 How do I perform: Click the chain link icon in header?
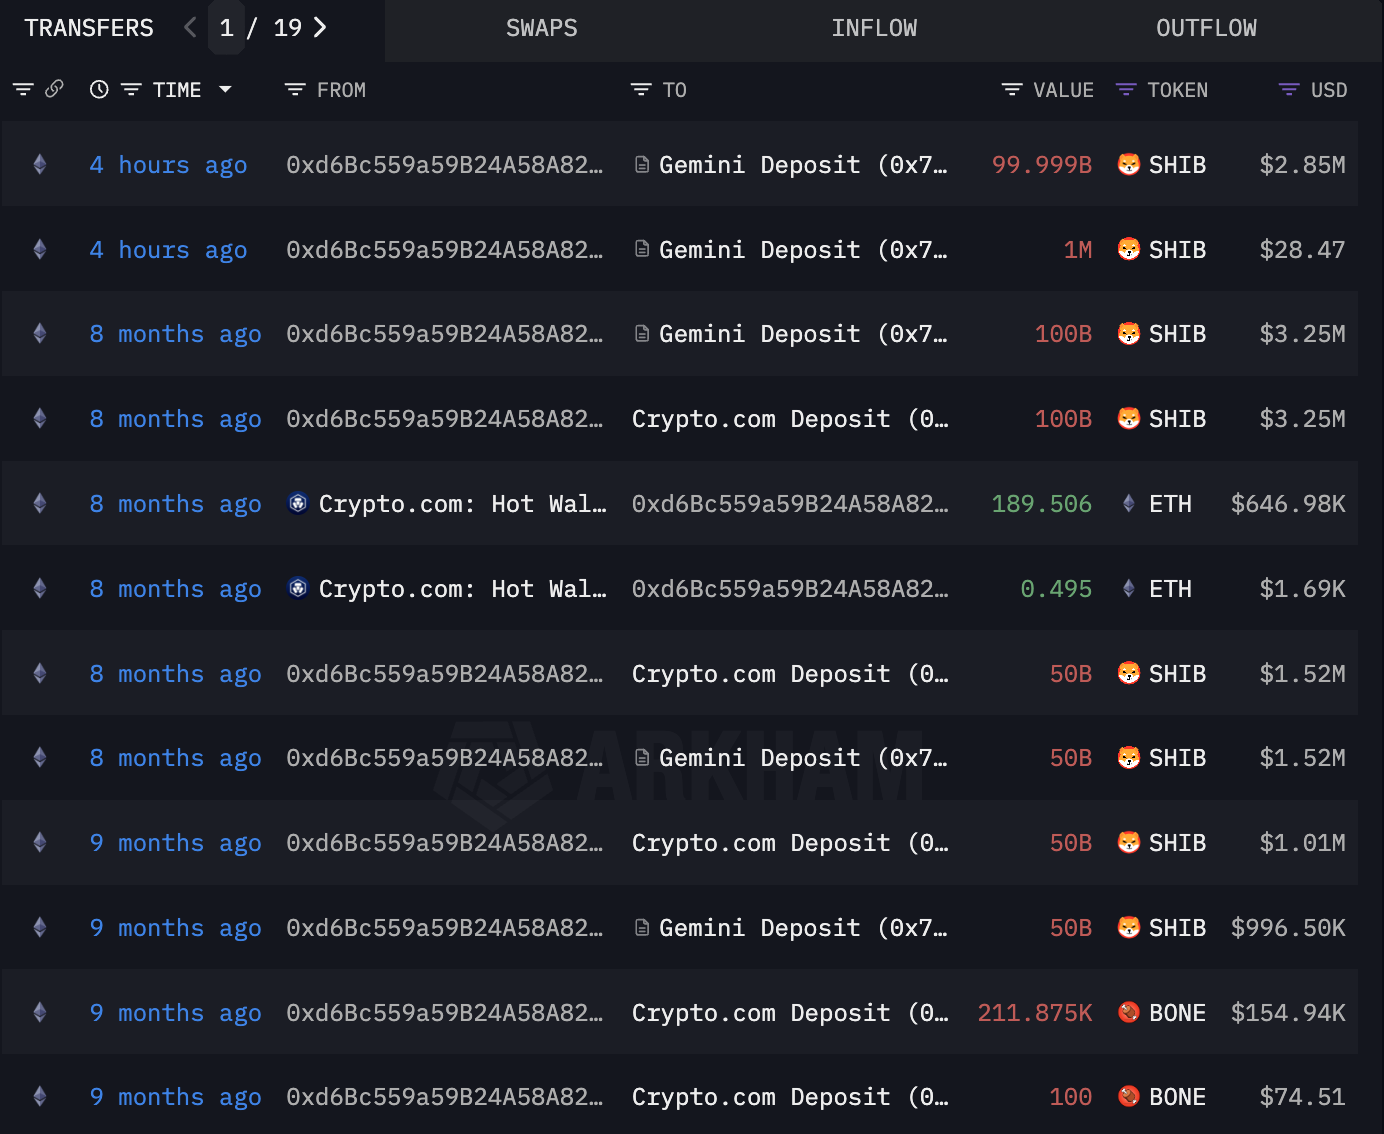[x=54, y=89]
